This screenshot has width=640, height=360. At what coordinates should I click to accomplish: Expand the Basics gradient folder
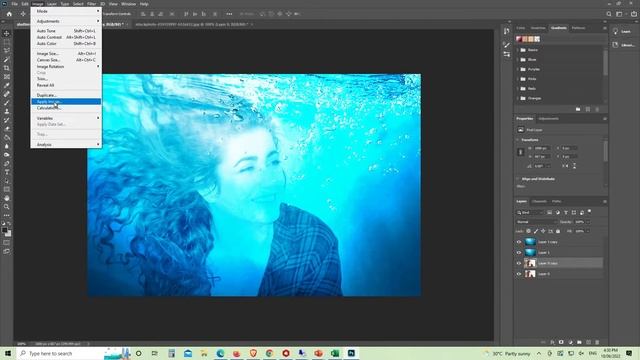518,50
